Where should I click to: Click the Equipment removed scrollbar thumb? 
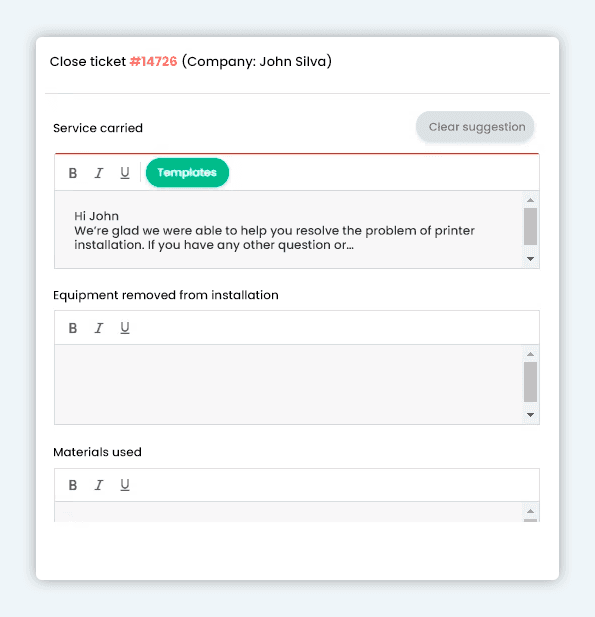(x=530, y=382)
